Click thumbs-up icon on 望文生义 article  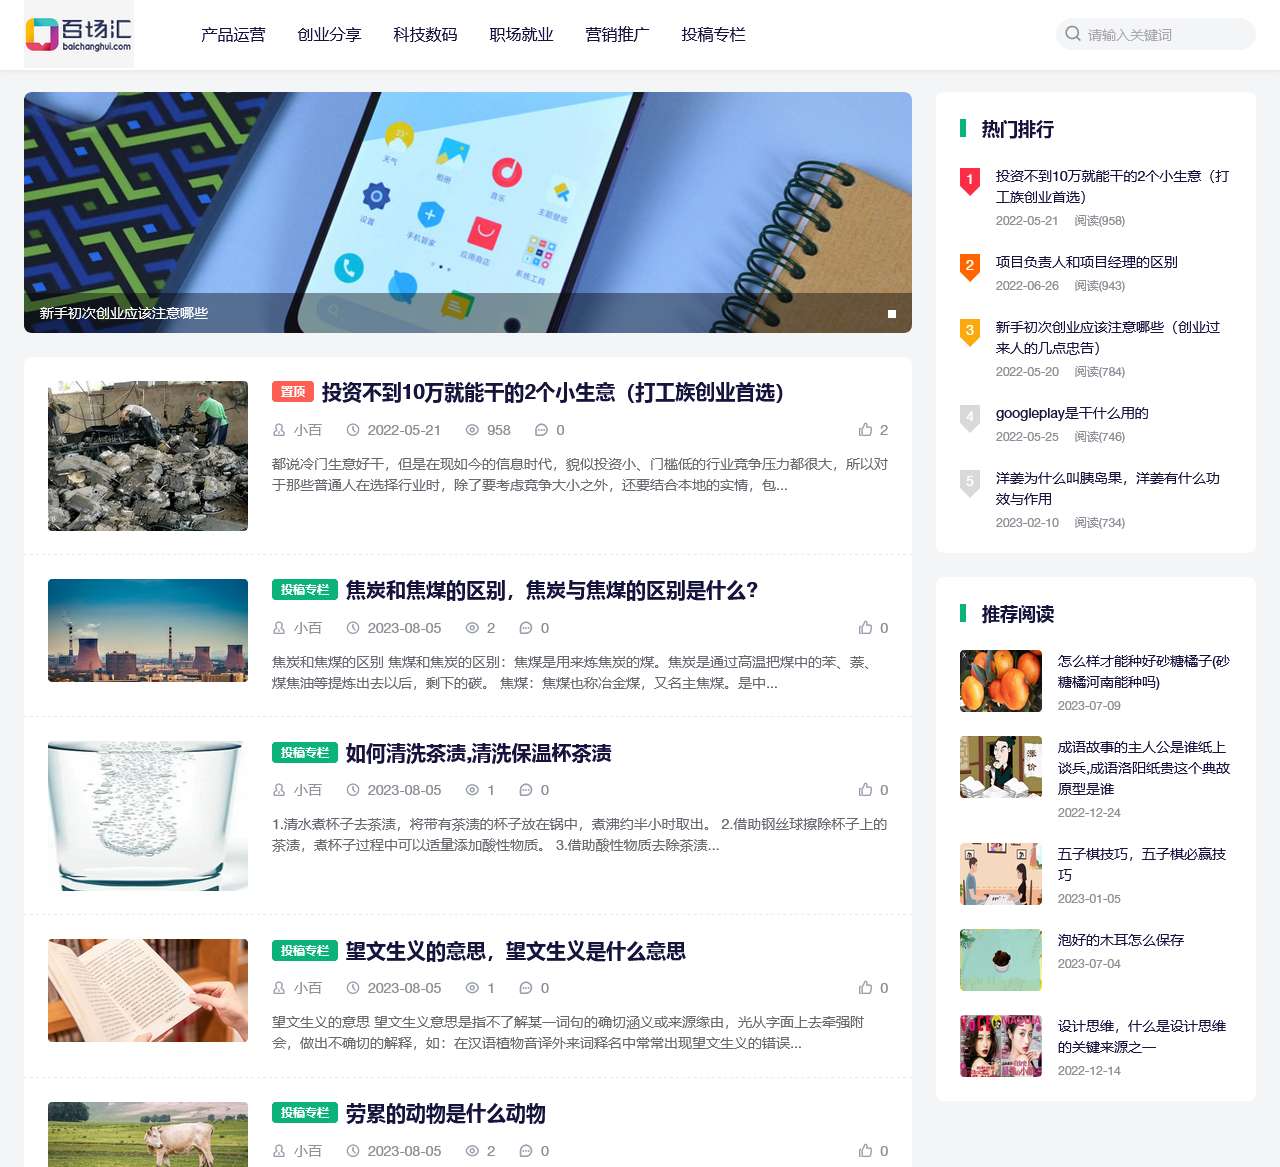[866, 988]
